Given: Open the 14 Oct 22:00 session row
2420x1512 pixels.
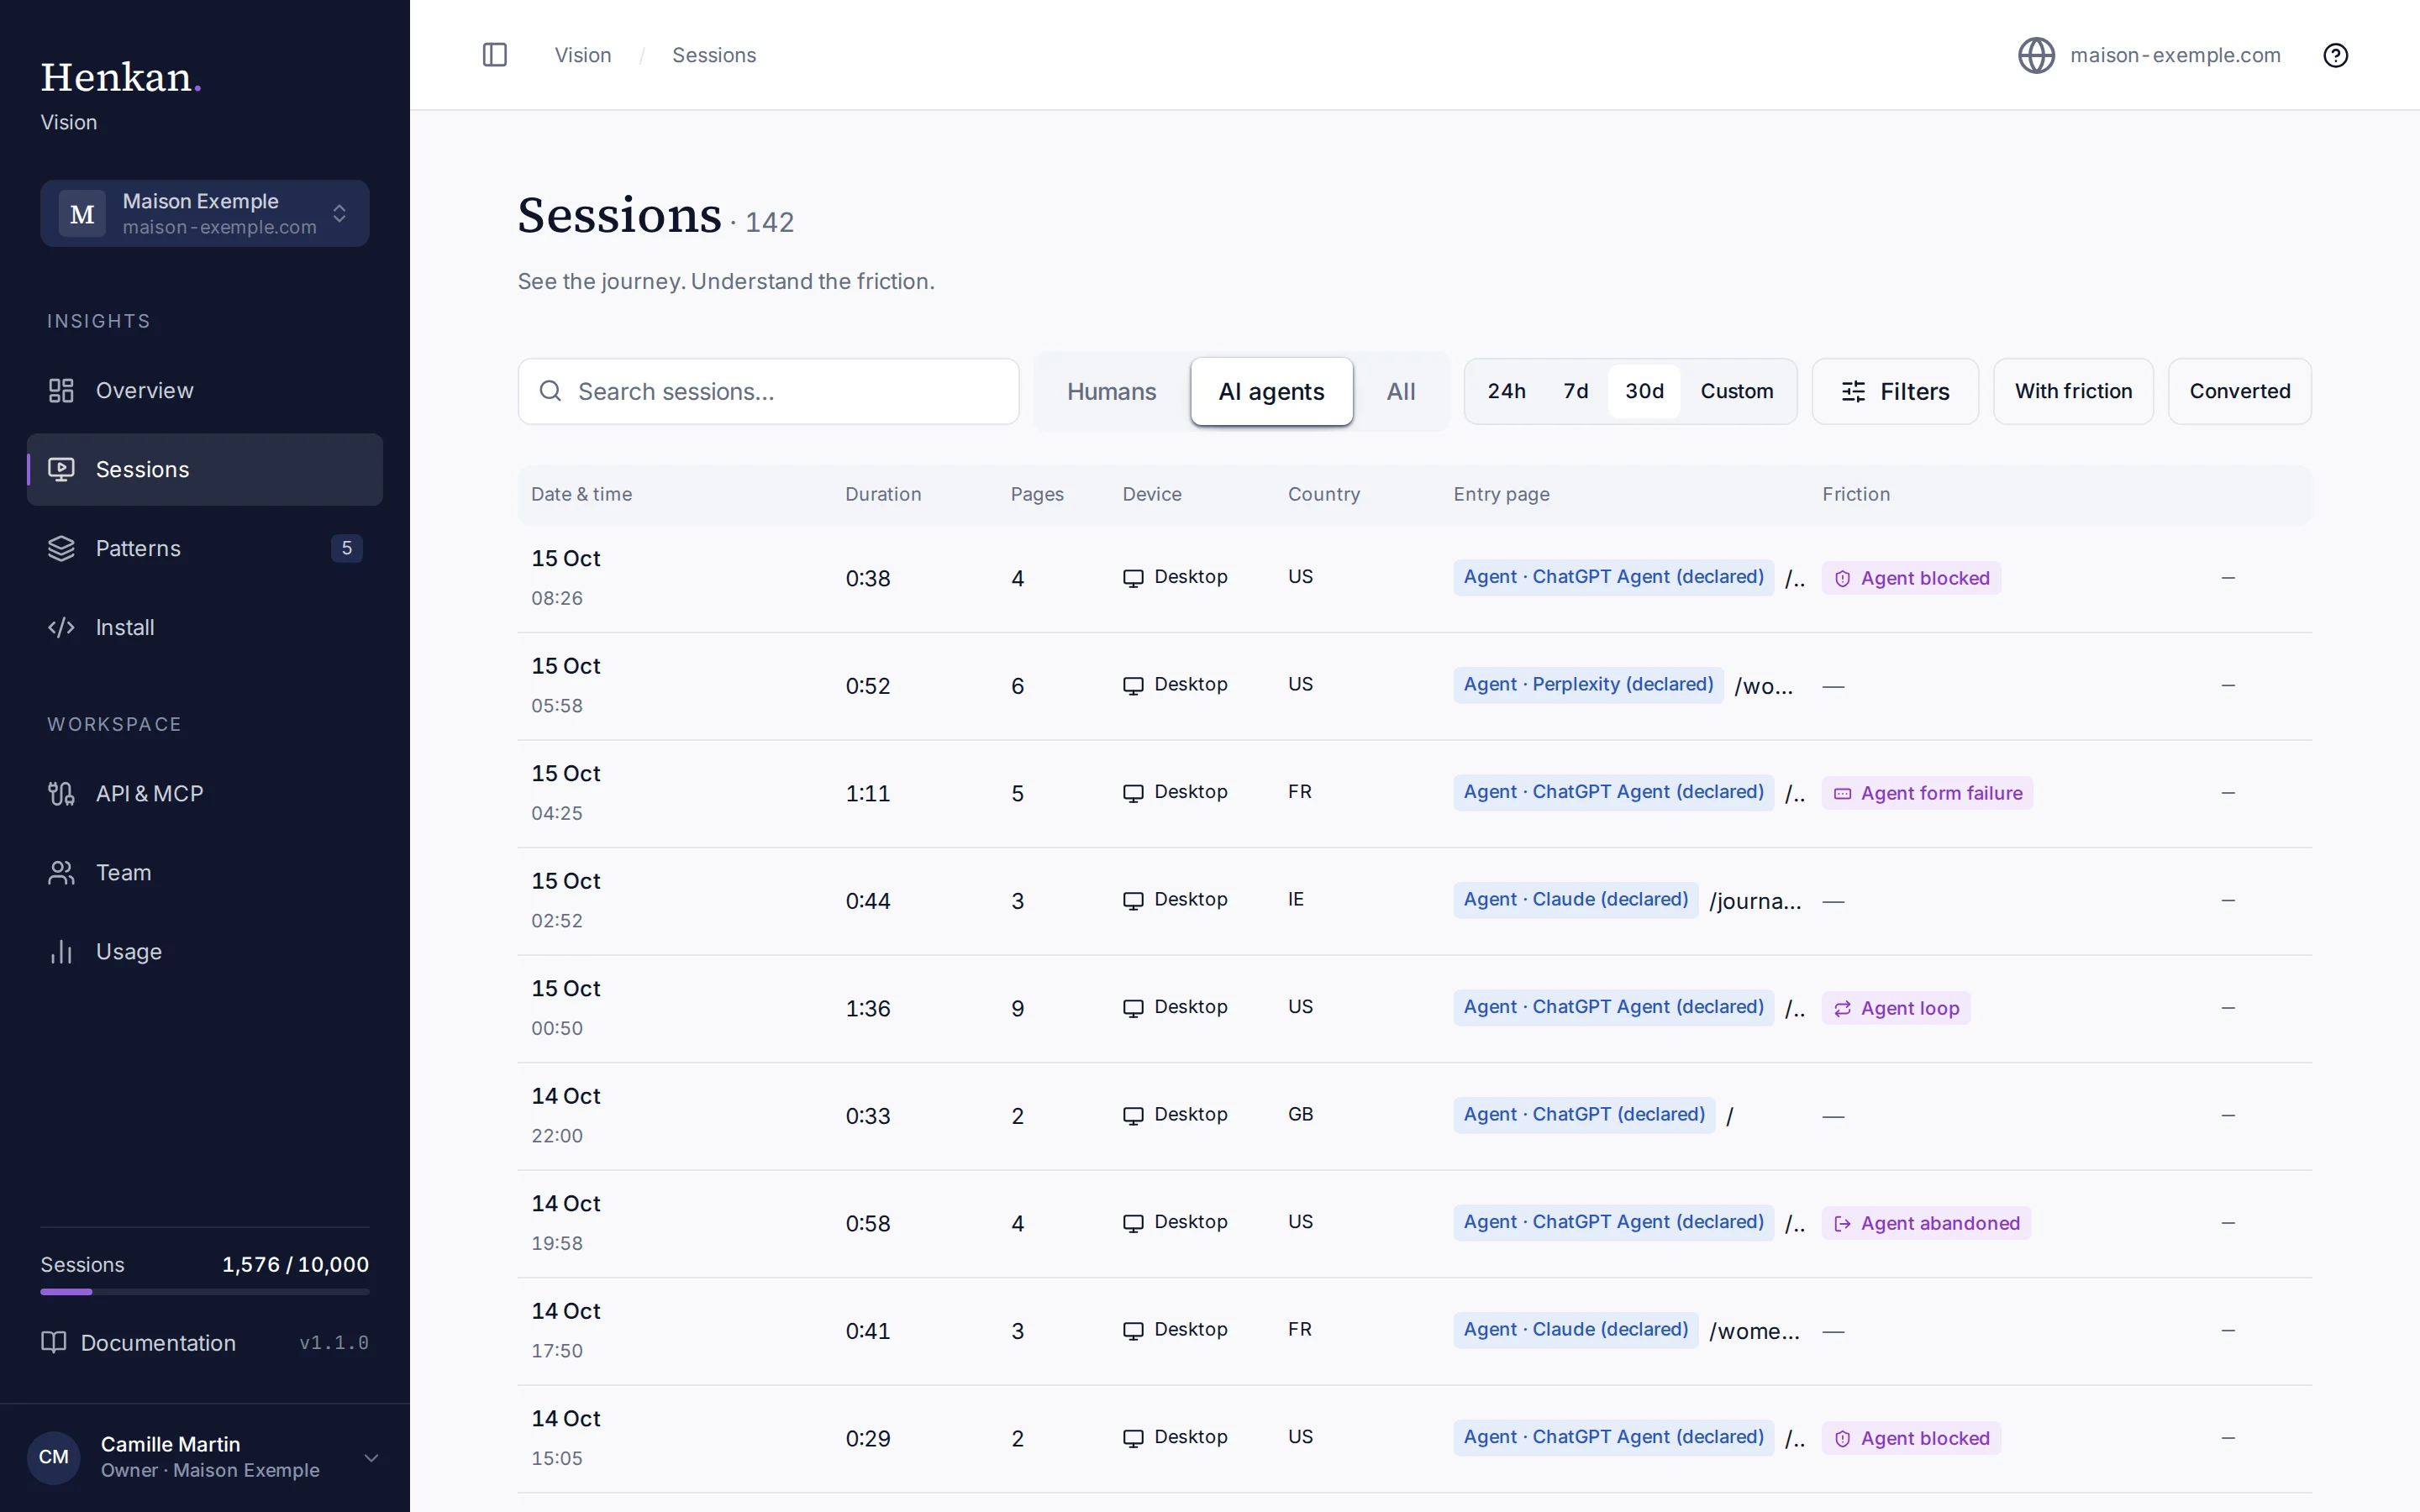Looking at the screenshot, I should (x=1414, y=1116).
